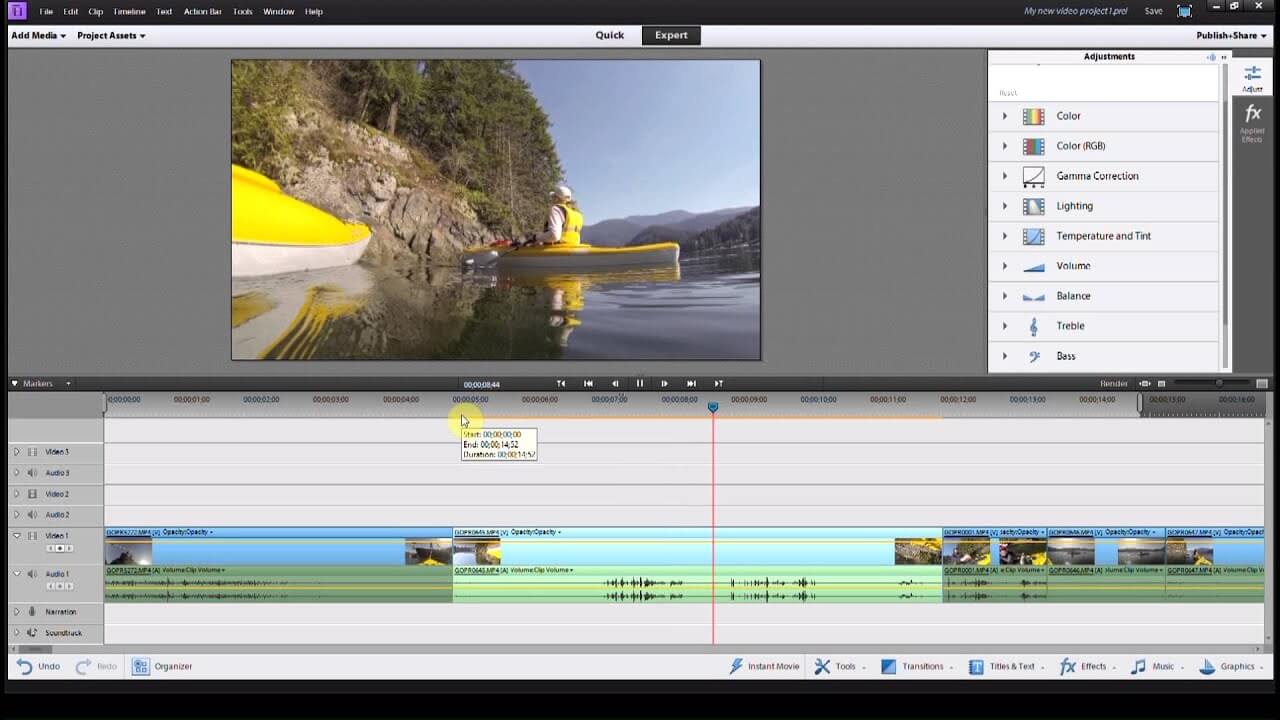
Task: Click the Redo button
Action: [x=97, y=666]
